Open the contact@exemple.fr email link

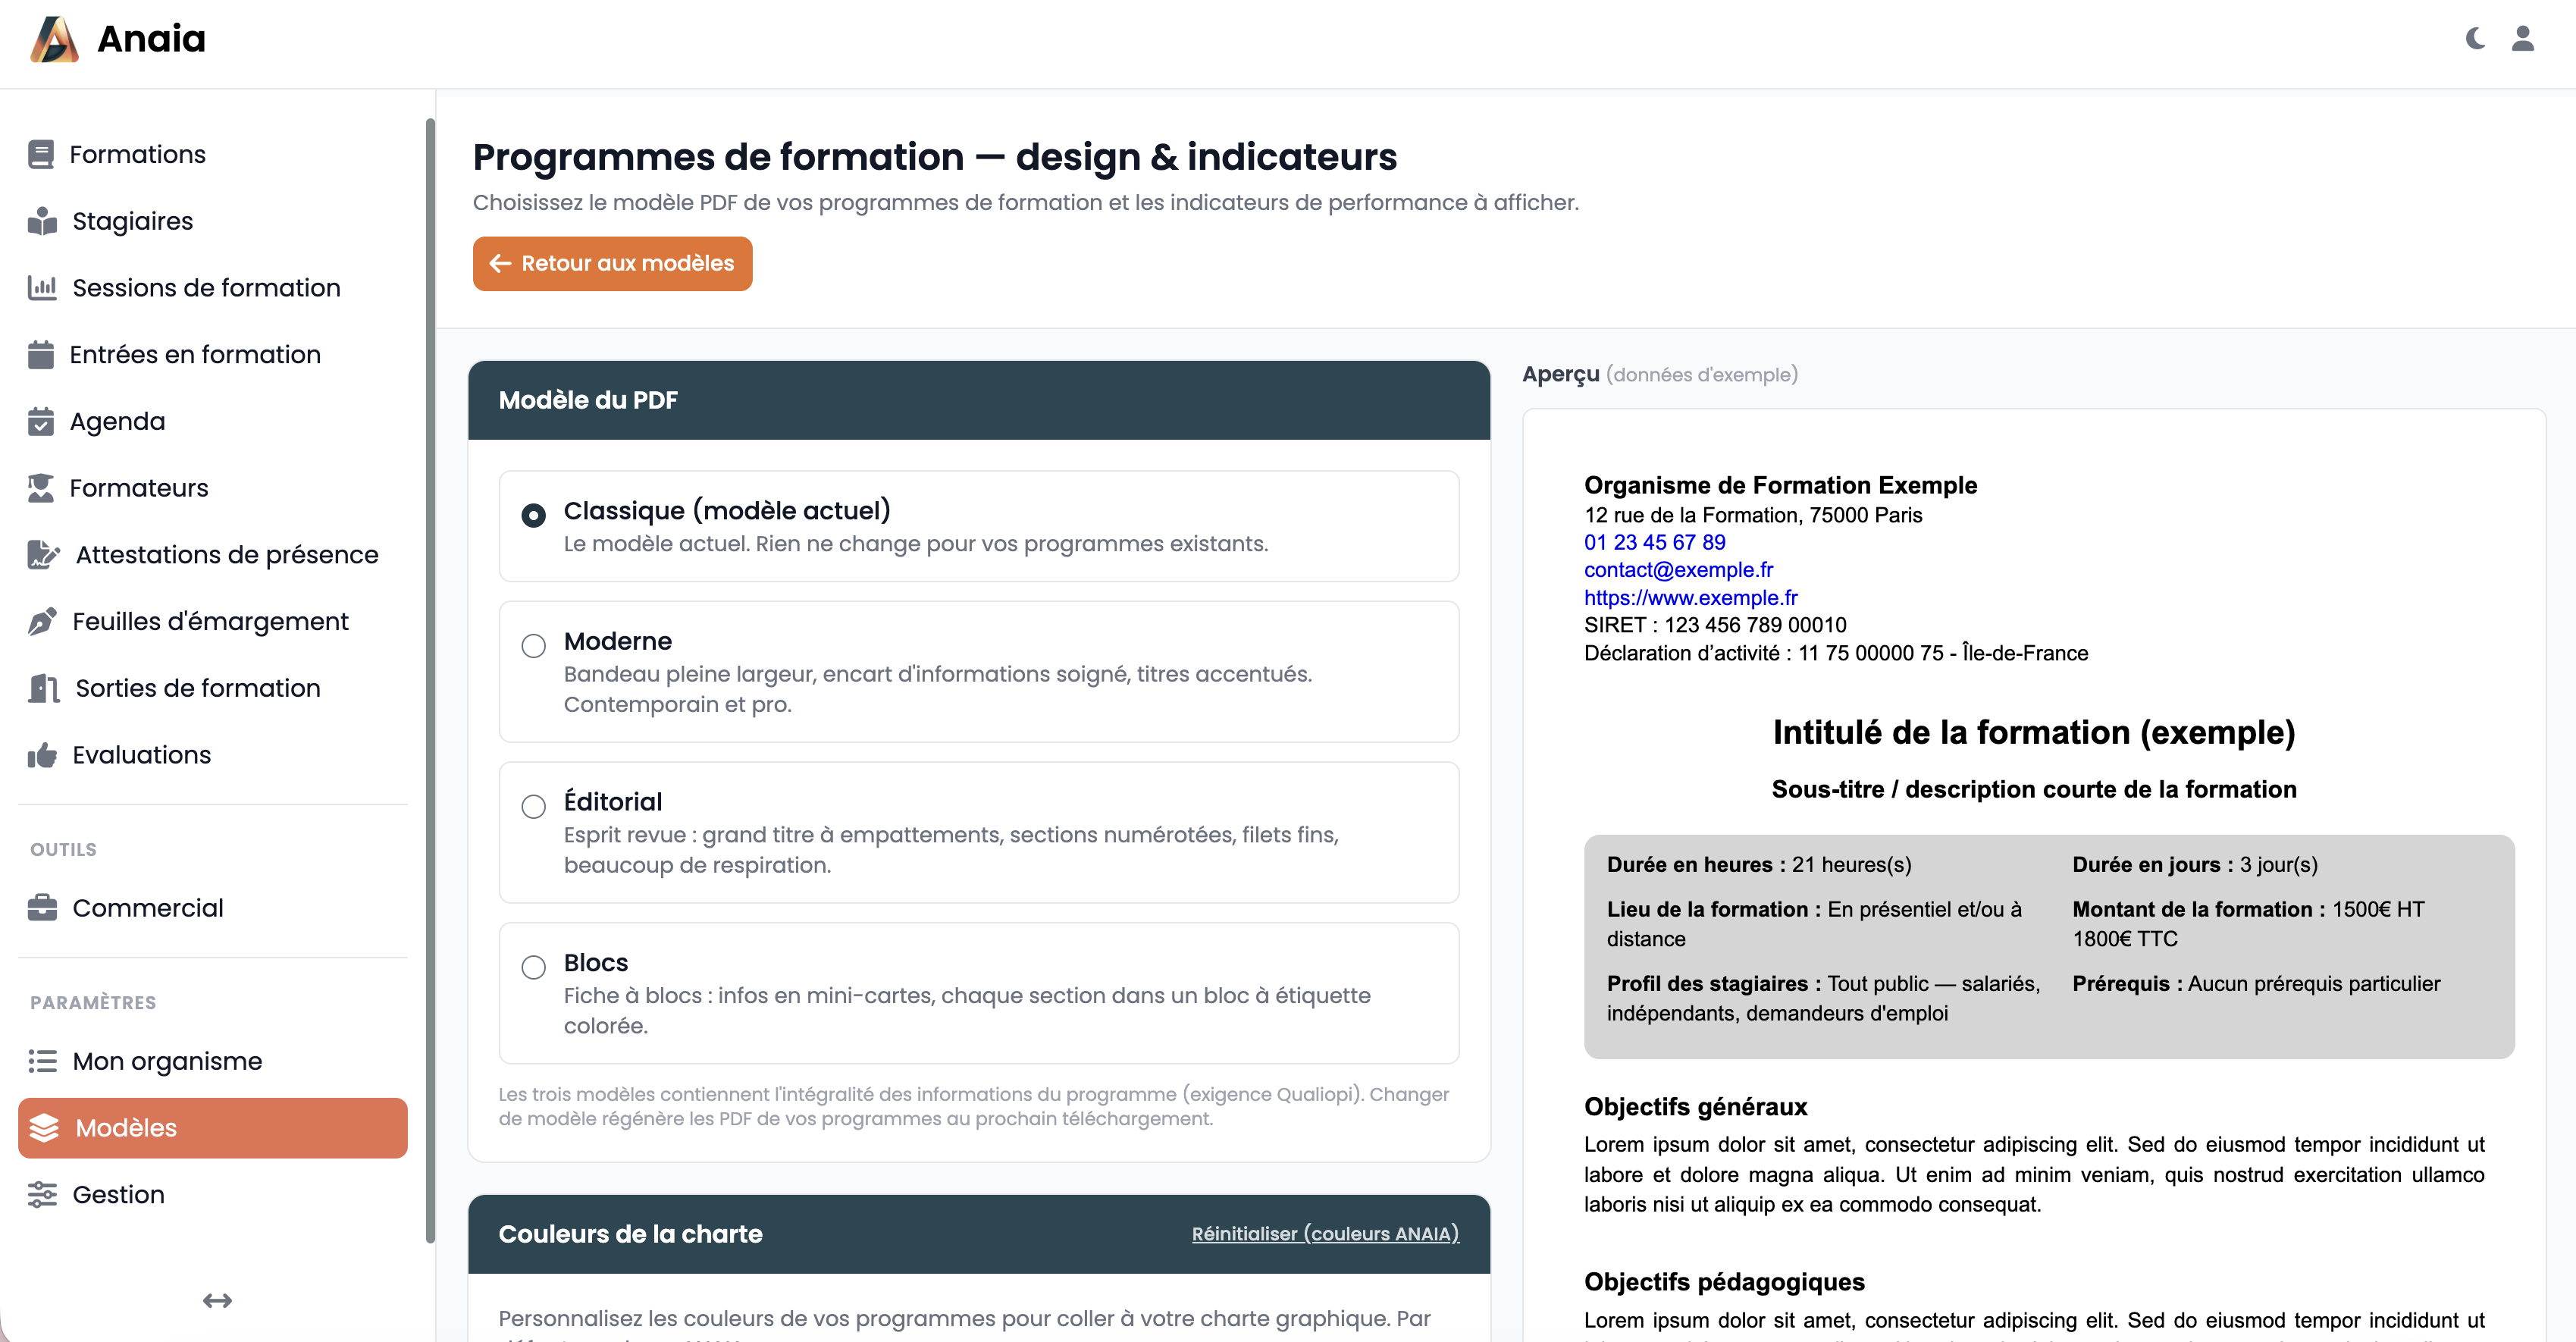coord(1678,569)
